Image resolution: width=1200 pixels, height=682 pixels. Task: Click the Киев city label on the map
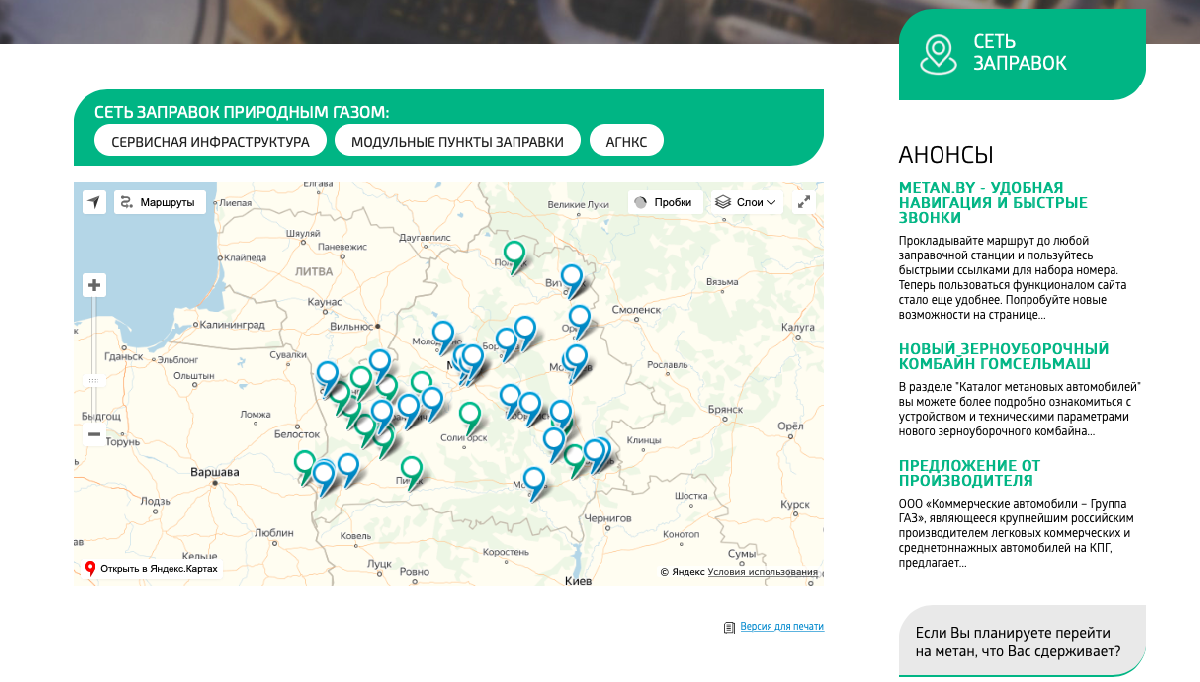pyautogui.click(x=579, y=581)
